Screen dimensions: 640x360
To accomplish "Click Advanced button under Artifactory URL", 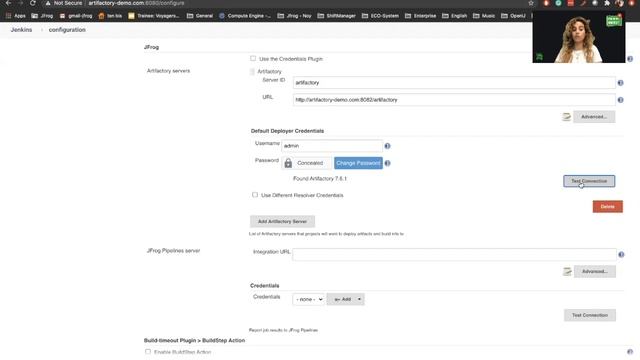I will 594,117.
